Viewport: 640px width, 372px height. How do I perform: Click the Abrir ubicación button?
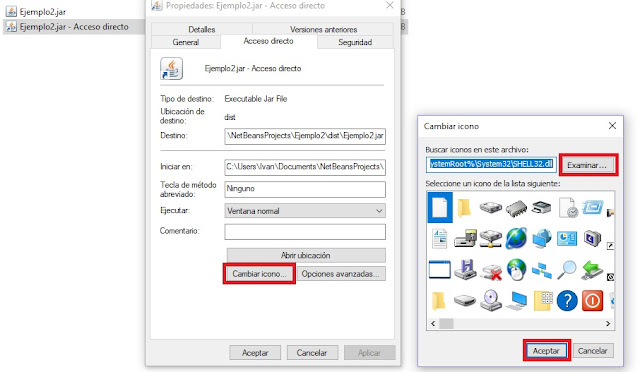click(306, 255)
